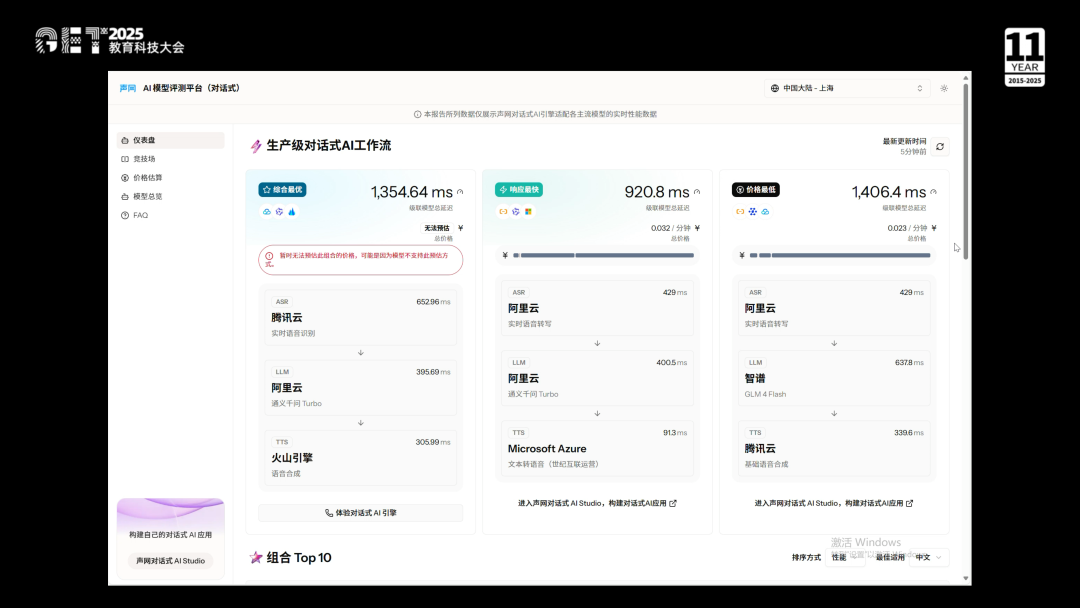
Task: Click 声网对话式 AI Studio sidebar button
Action: click(x=170, y=560)
